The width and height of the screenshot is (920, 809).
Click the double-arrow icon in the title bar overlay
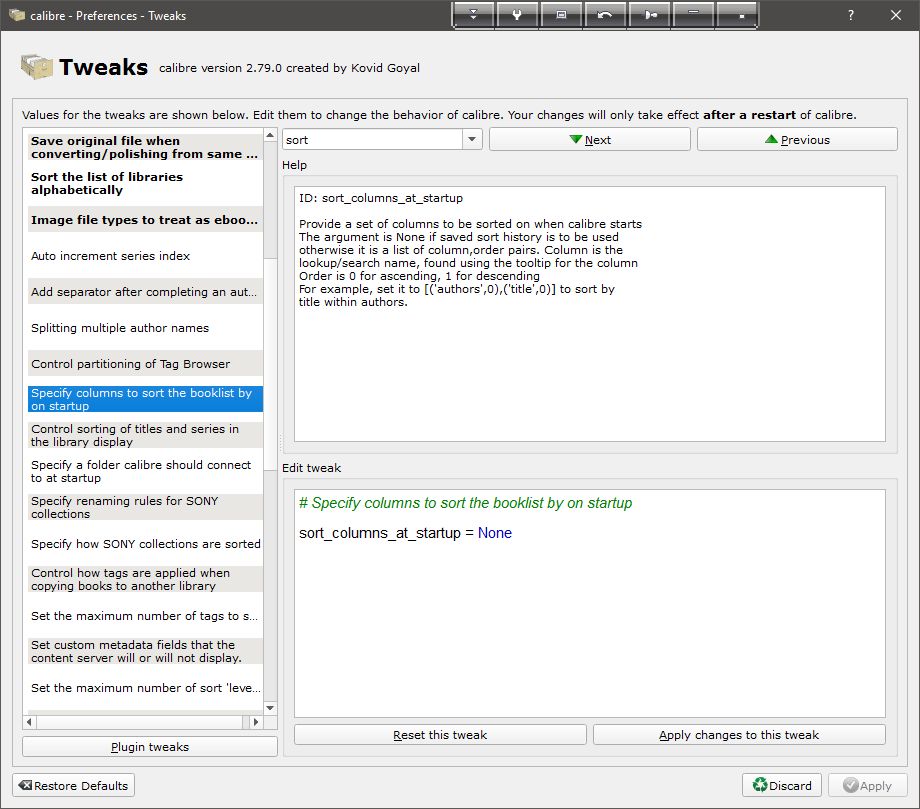pos(473,15)
